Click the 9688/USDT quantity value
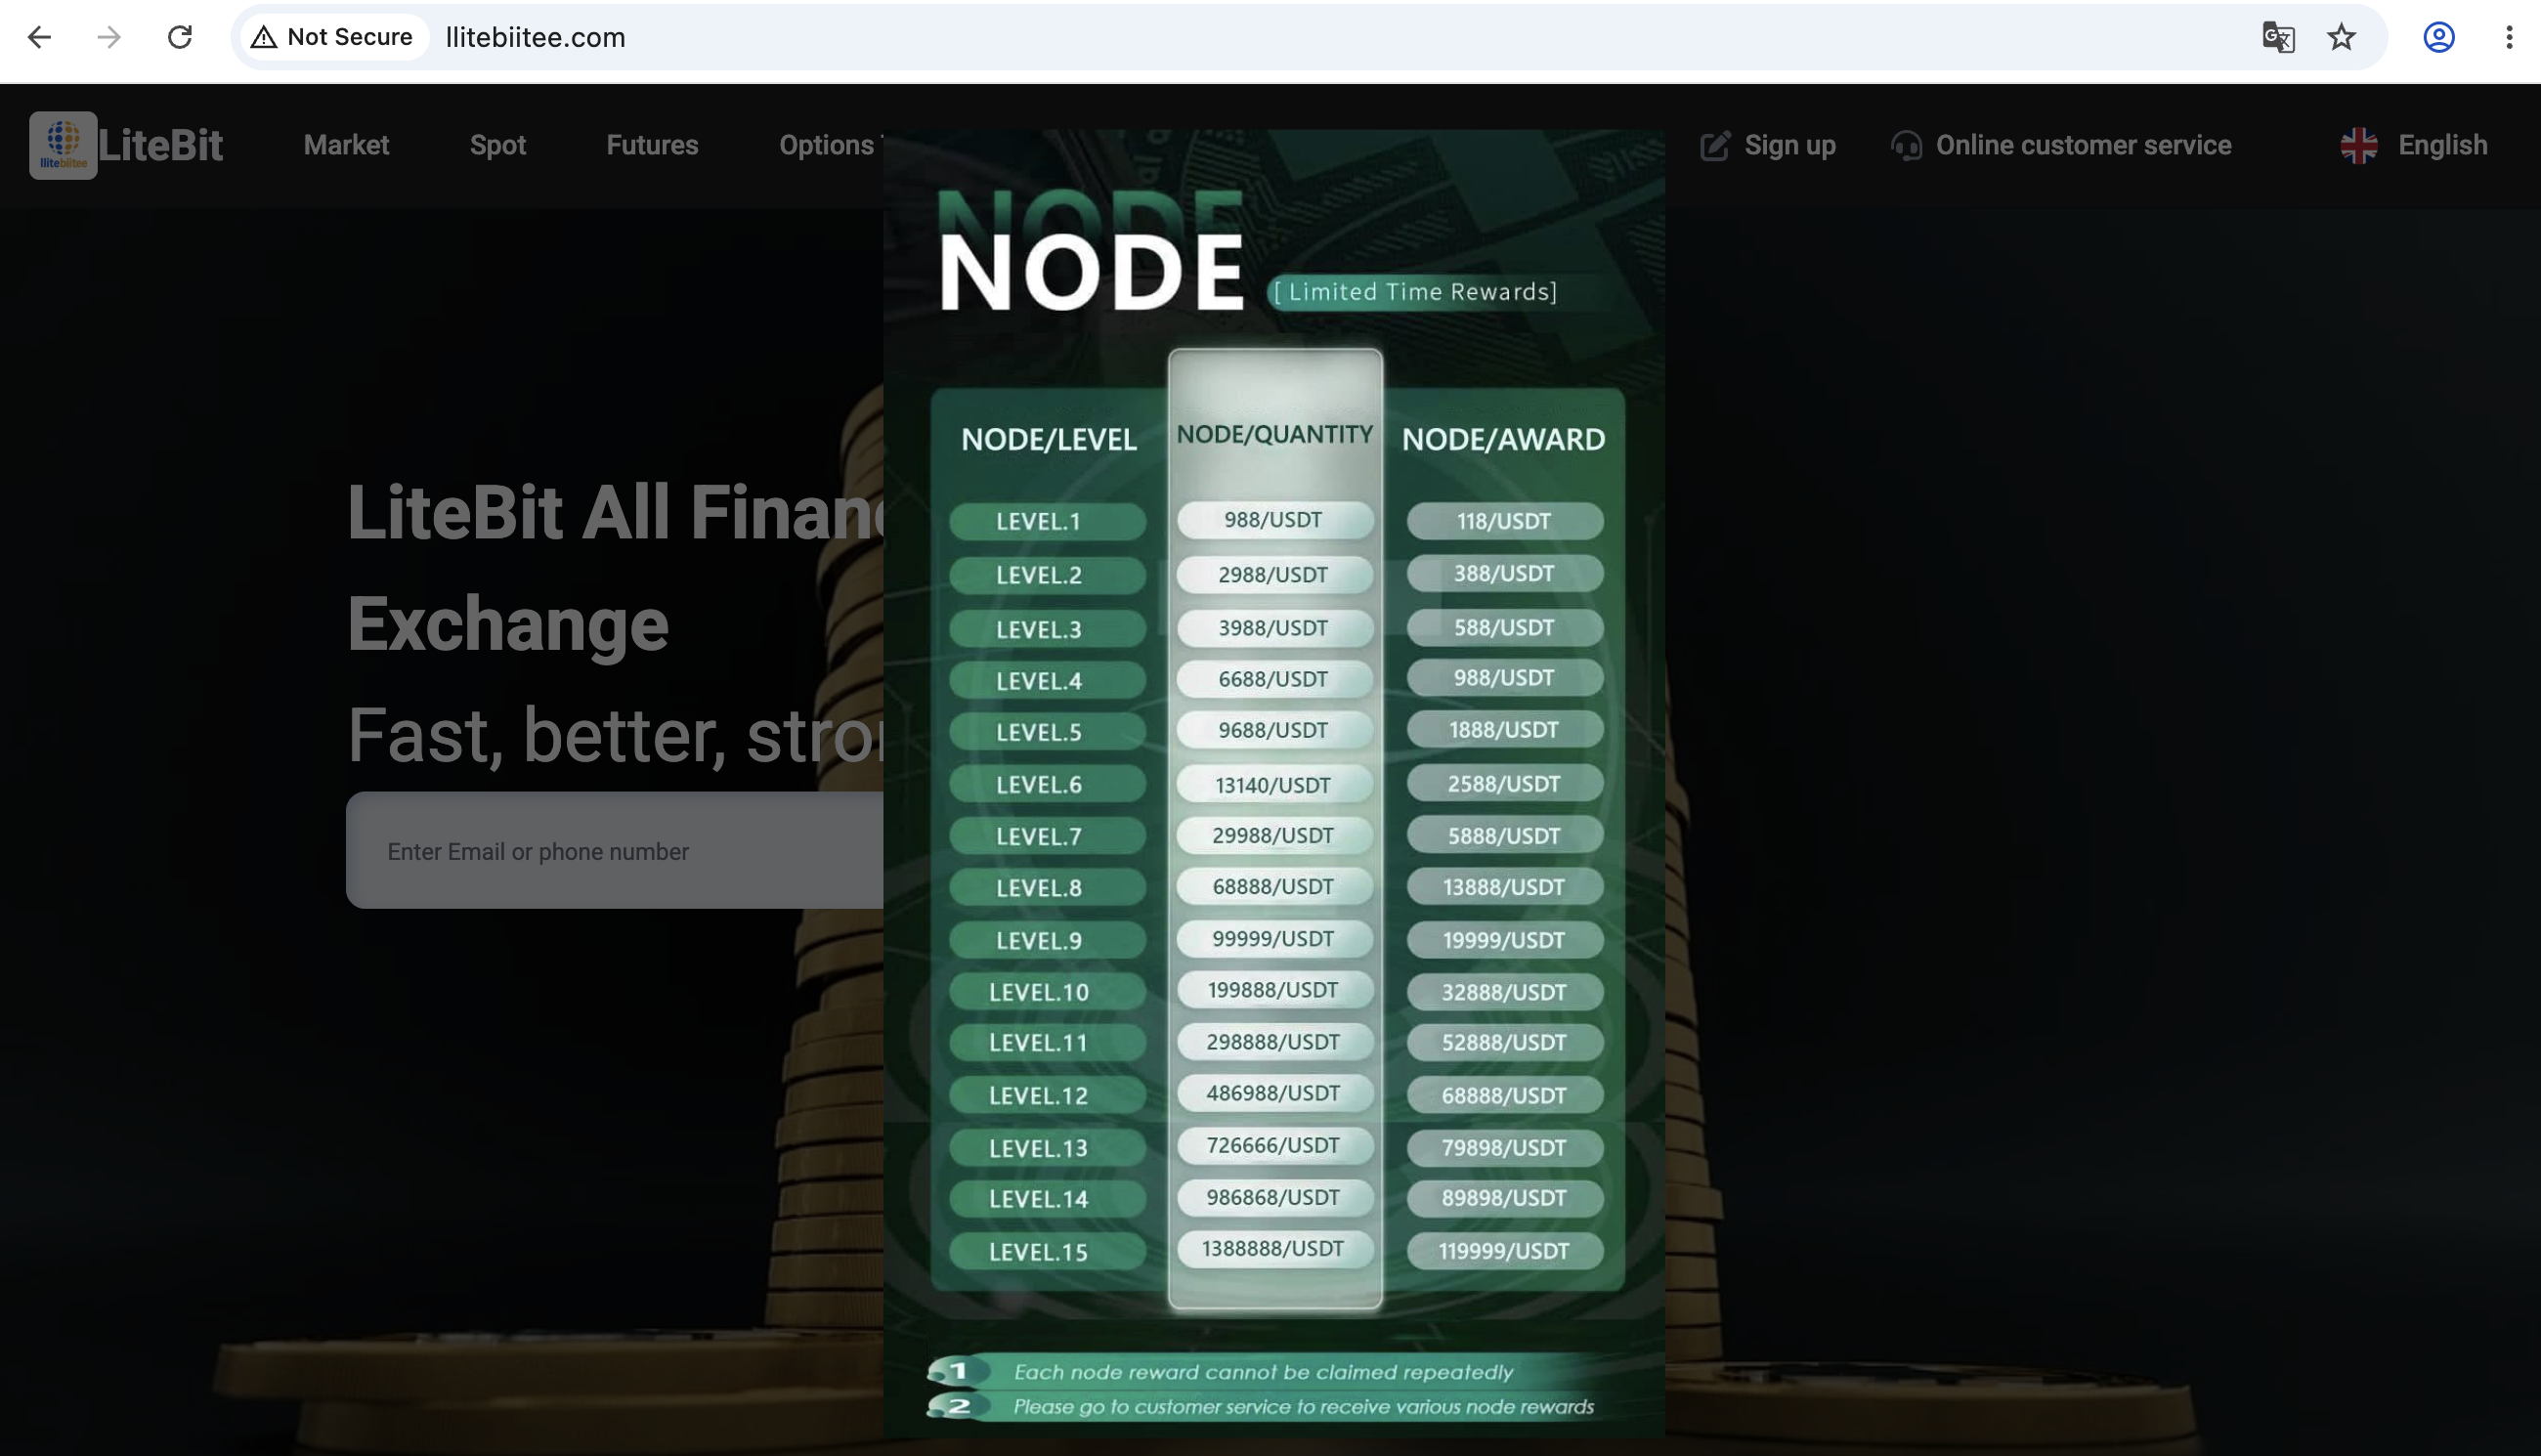This screenshot has height=1456, width=2541. 1275,730
